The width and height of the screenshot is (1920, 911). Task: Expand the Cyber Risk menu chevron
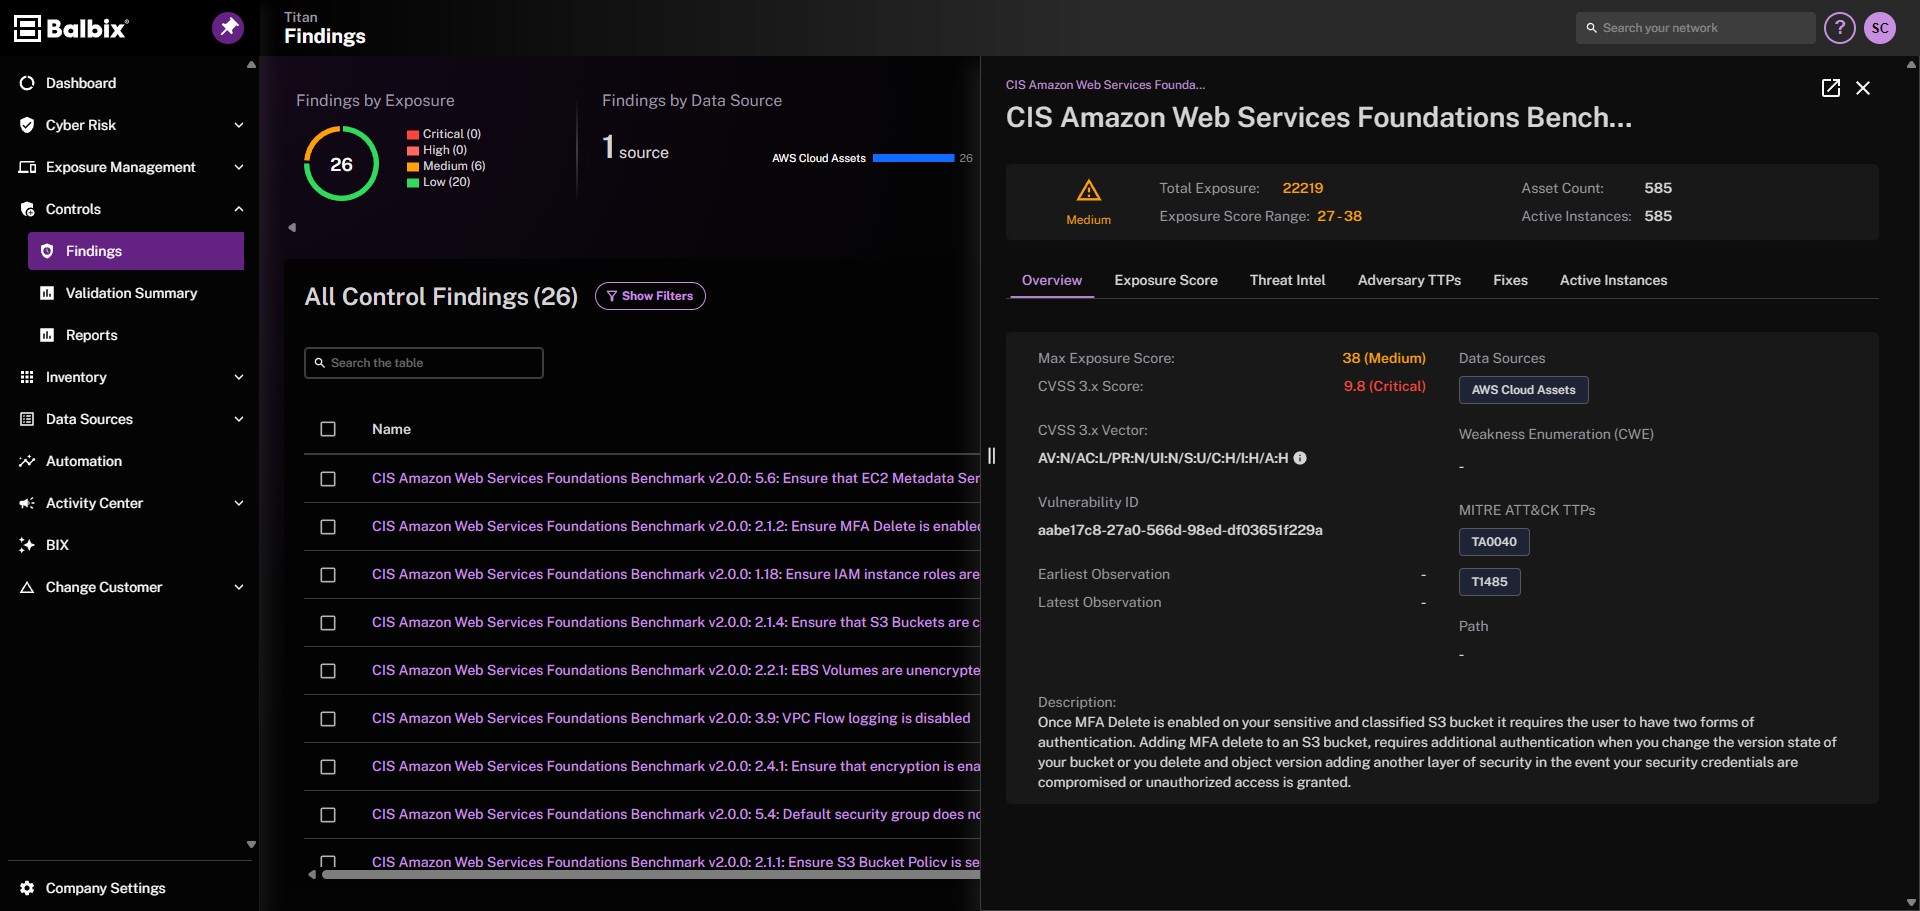click(239, 125)
